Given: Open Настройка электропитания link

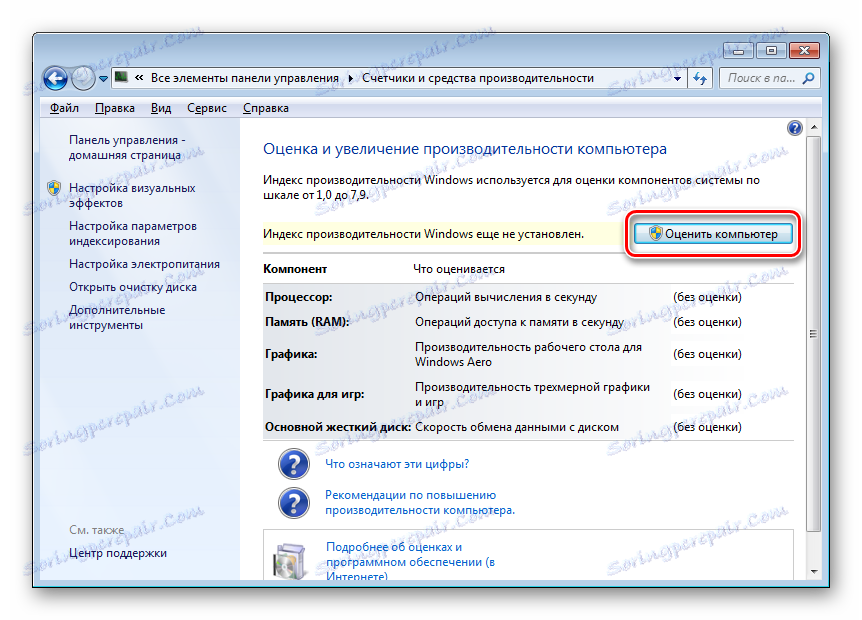Looking at the screenshot, I should (x=144, y=264).
